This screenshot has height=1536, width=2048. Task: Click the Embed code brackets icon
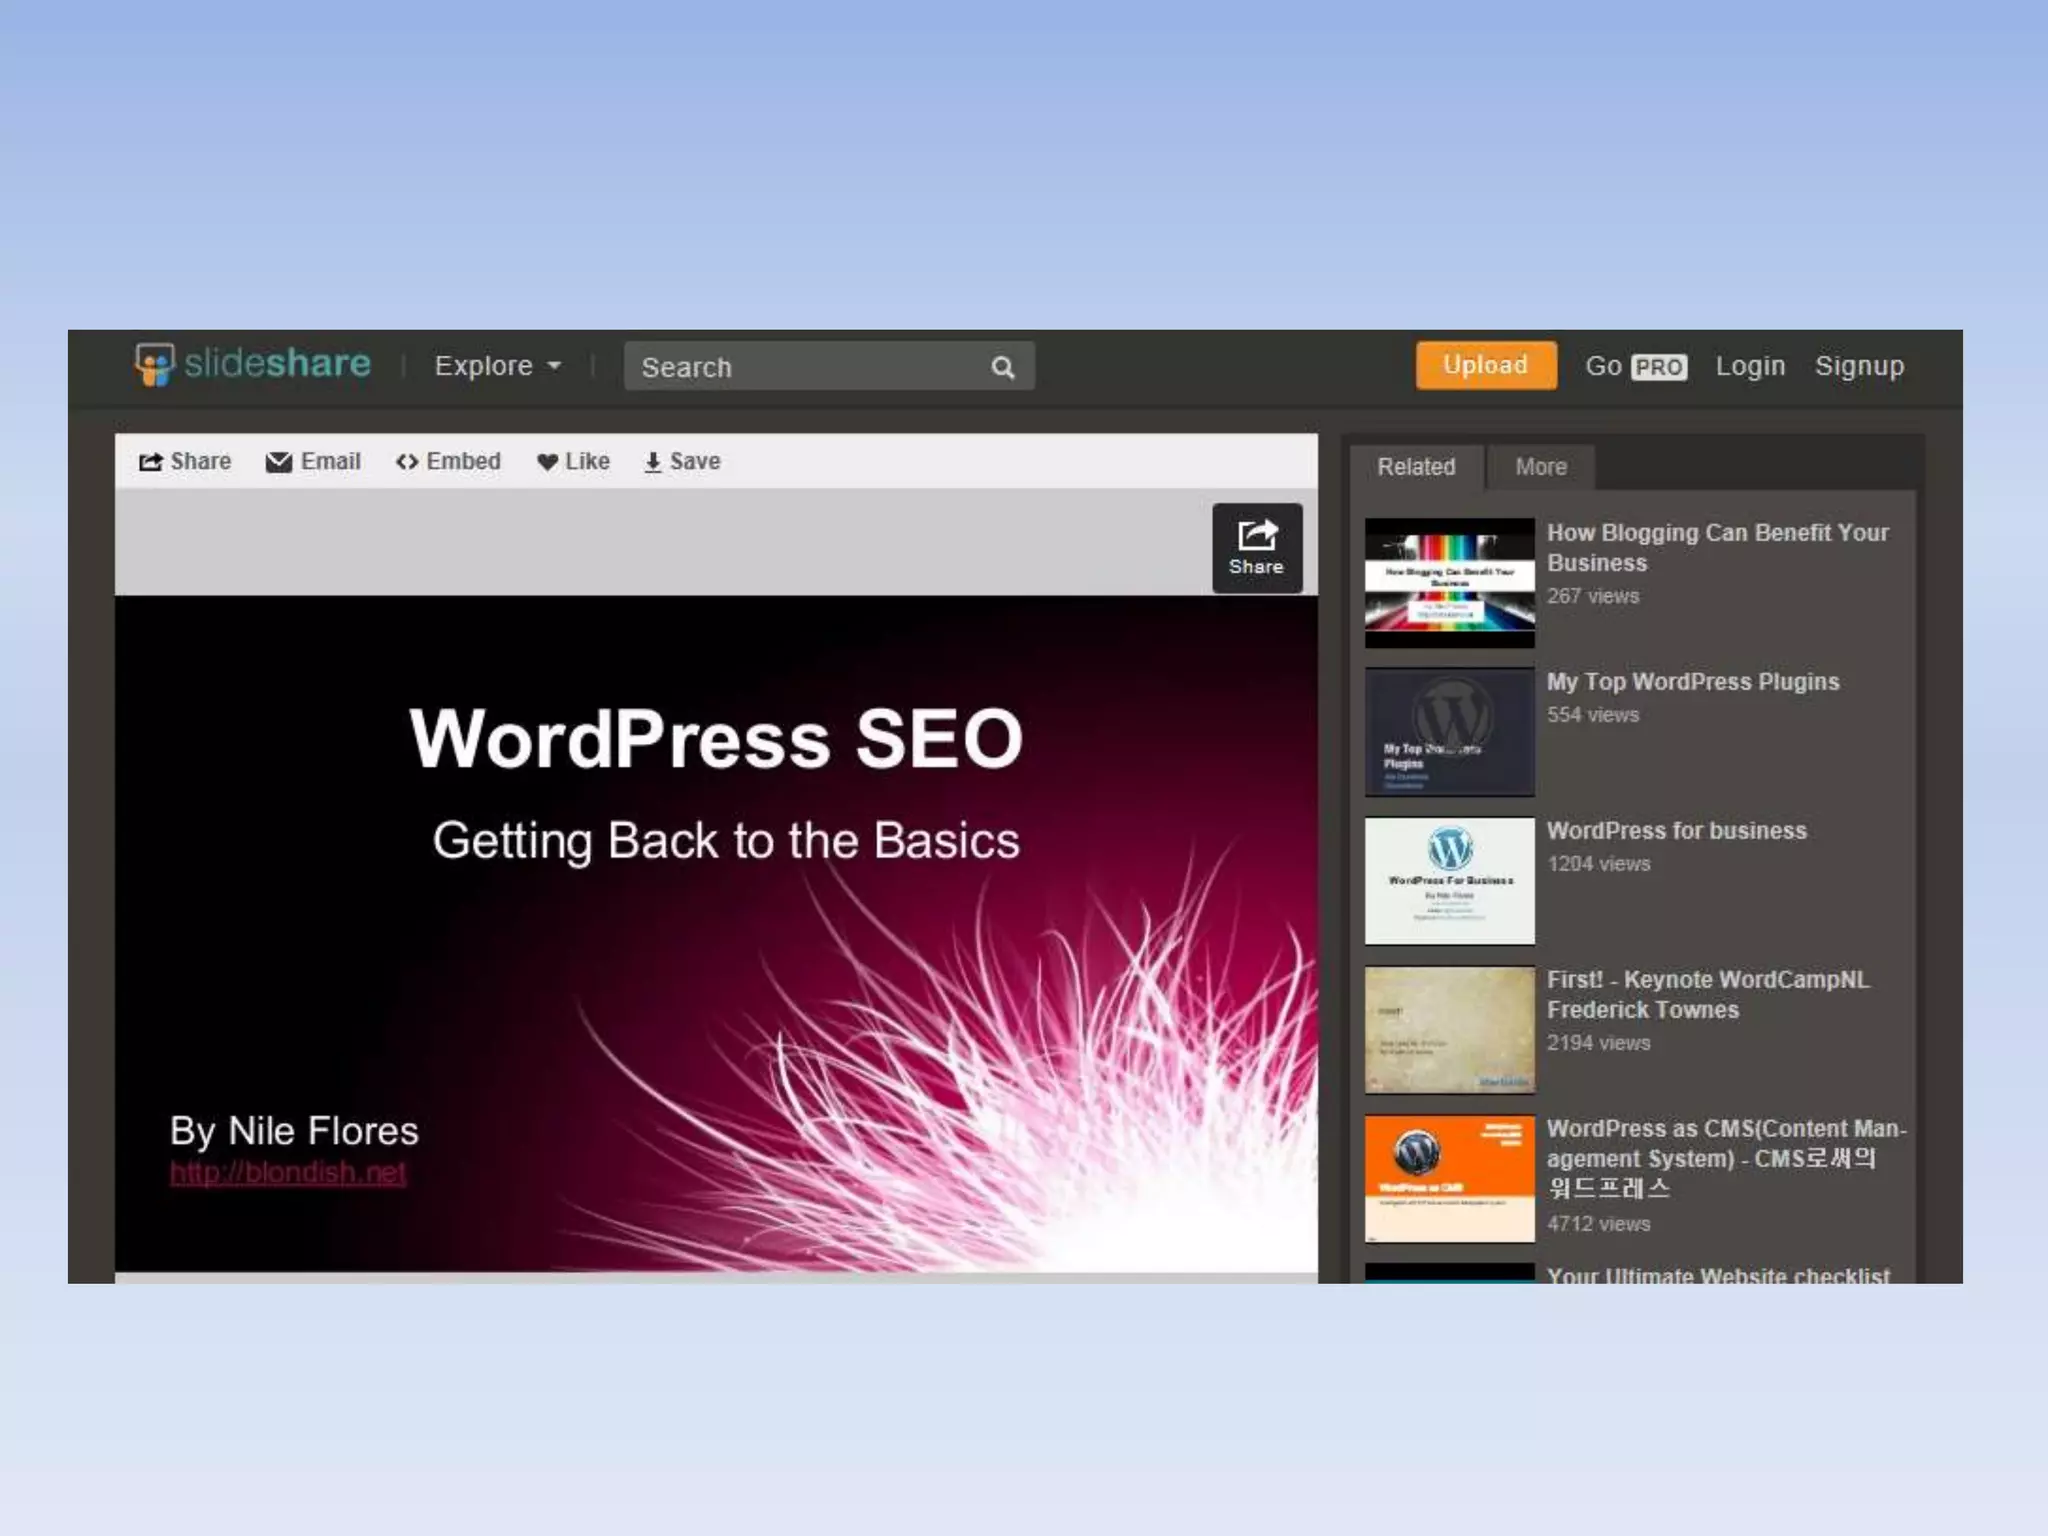pyautogui.click(x=407, y=462)
